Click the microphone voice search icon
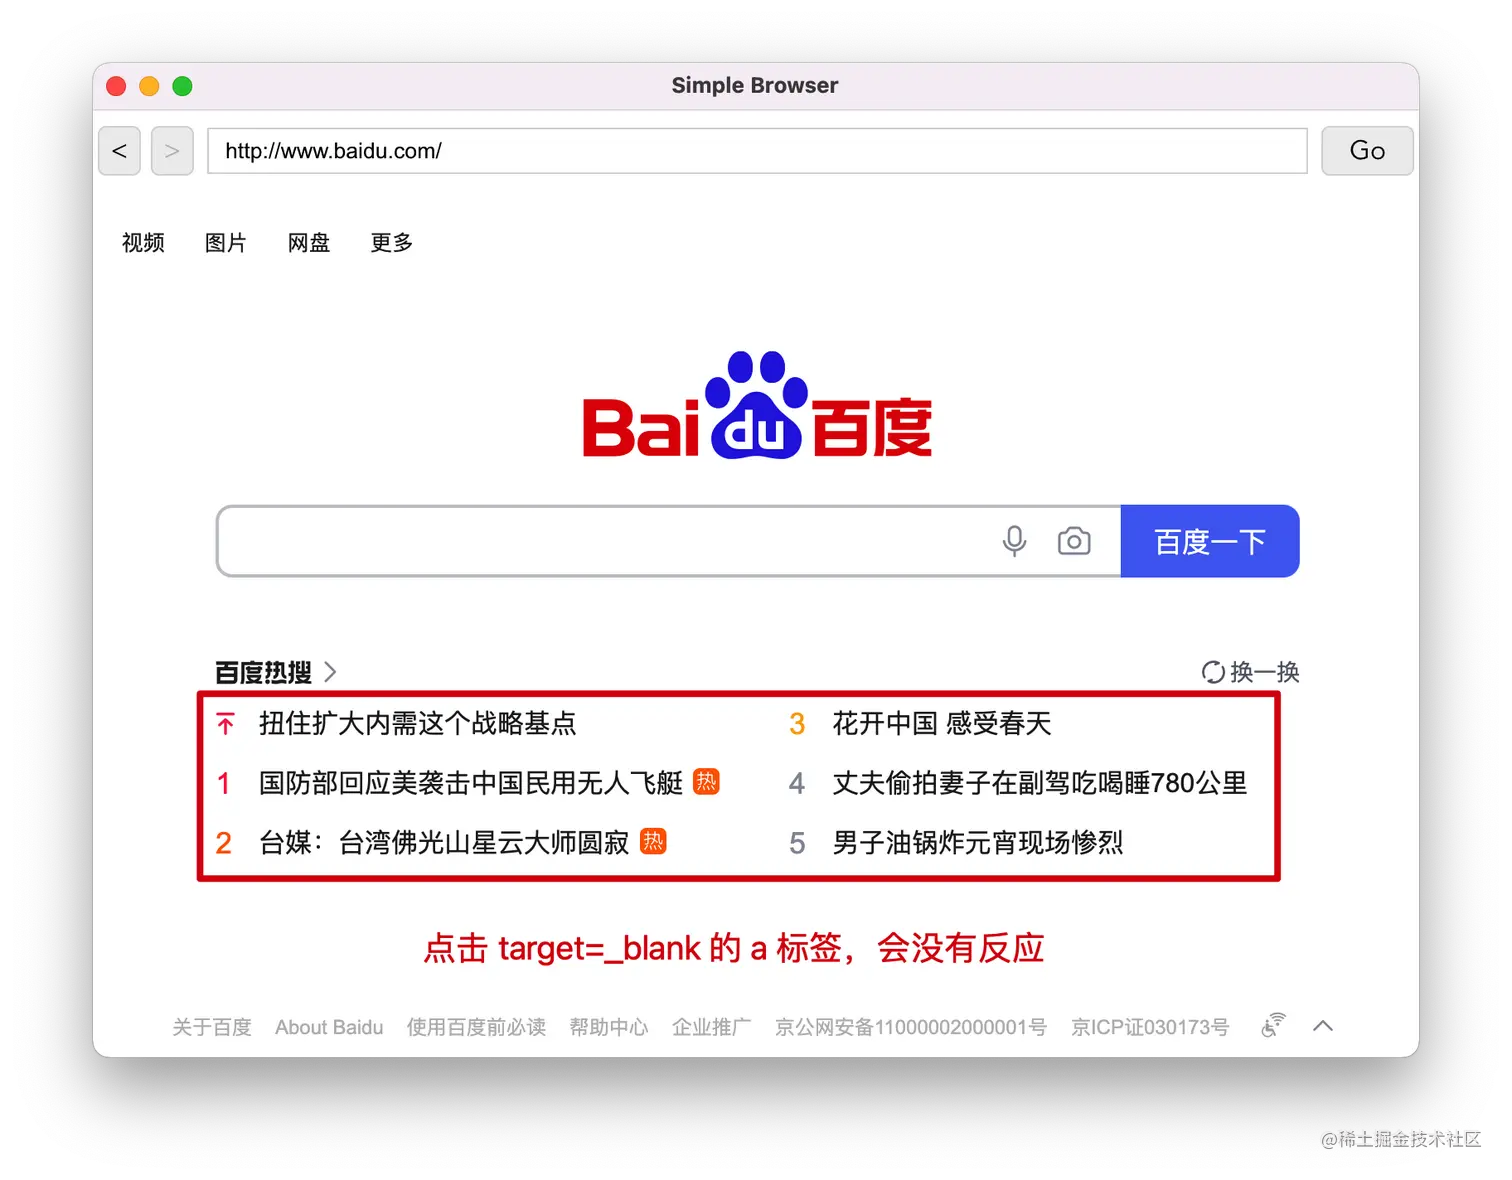 1014,541
